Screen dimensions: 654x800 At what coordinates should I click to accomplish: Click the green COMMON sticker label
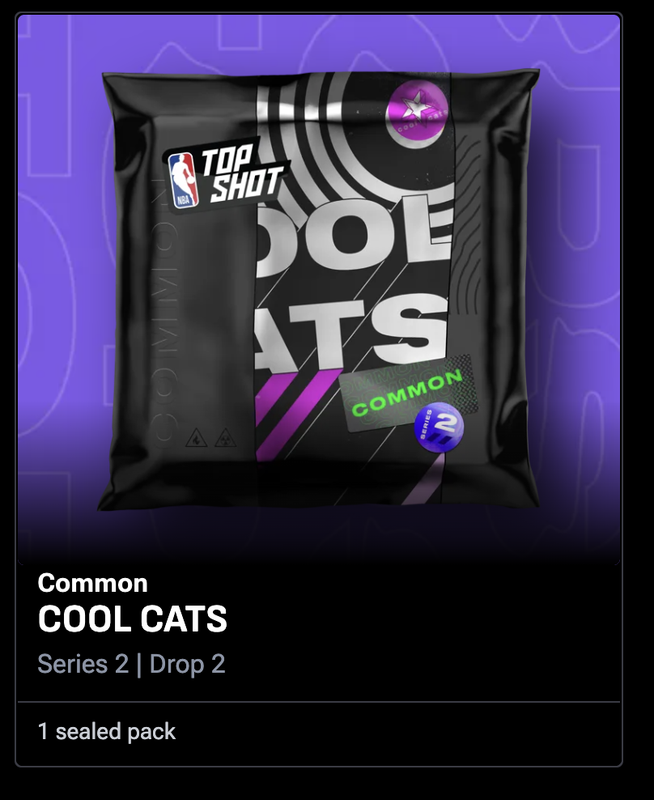(408, 392)
